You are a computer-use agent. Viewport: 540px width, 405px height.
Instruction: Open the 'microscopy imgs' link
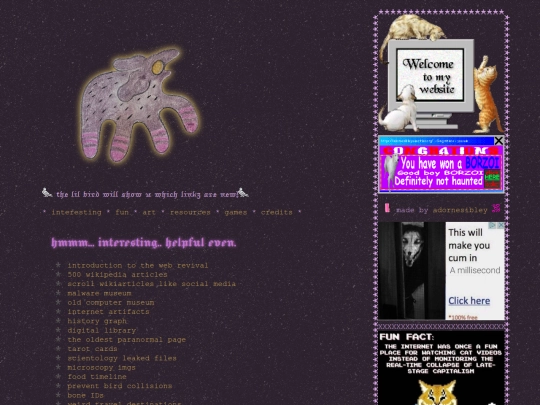[101, 367]
